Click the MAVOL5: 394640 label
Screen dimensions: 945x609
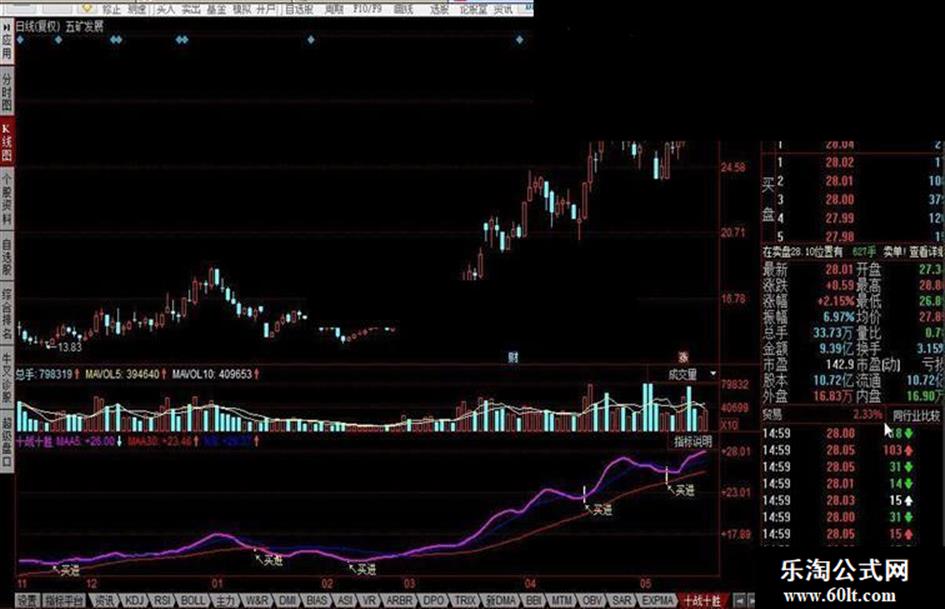(x=122, y=374)
